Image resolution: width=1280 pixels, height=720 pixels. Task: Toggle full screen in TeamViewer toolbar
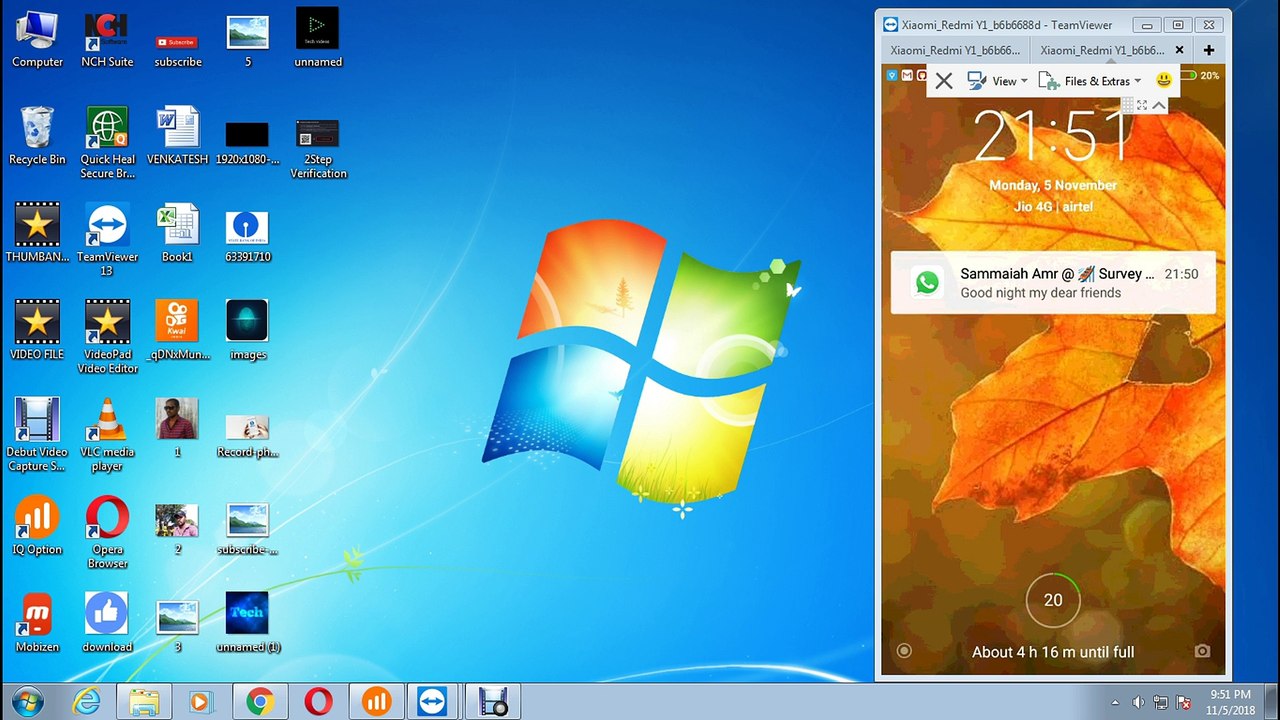(x=1142, y=105)
